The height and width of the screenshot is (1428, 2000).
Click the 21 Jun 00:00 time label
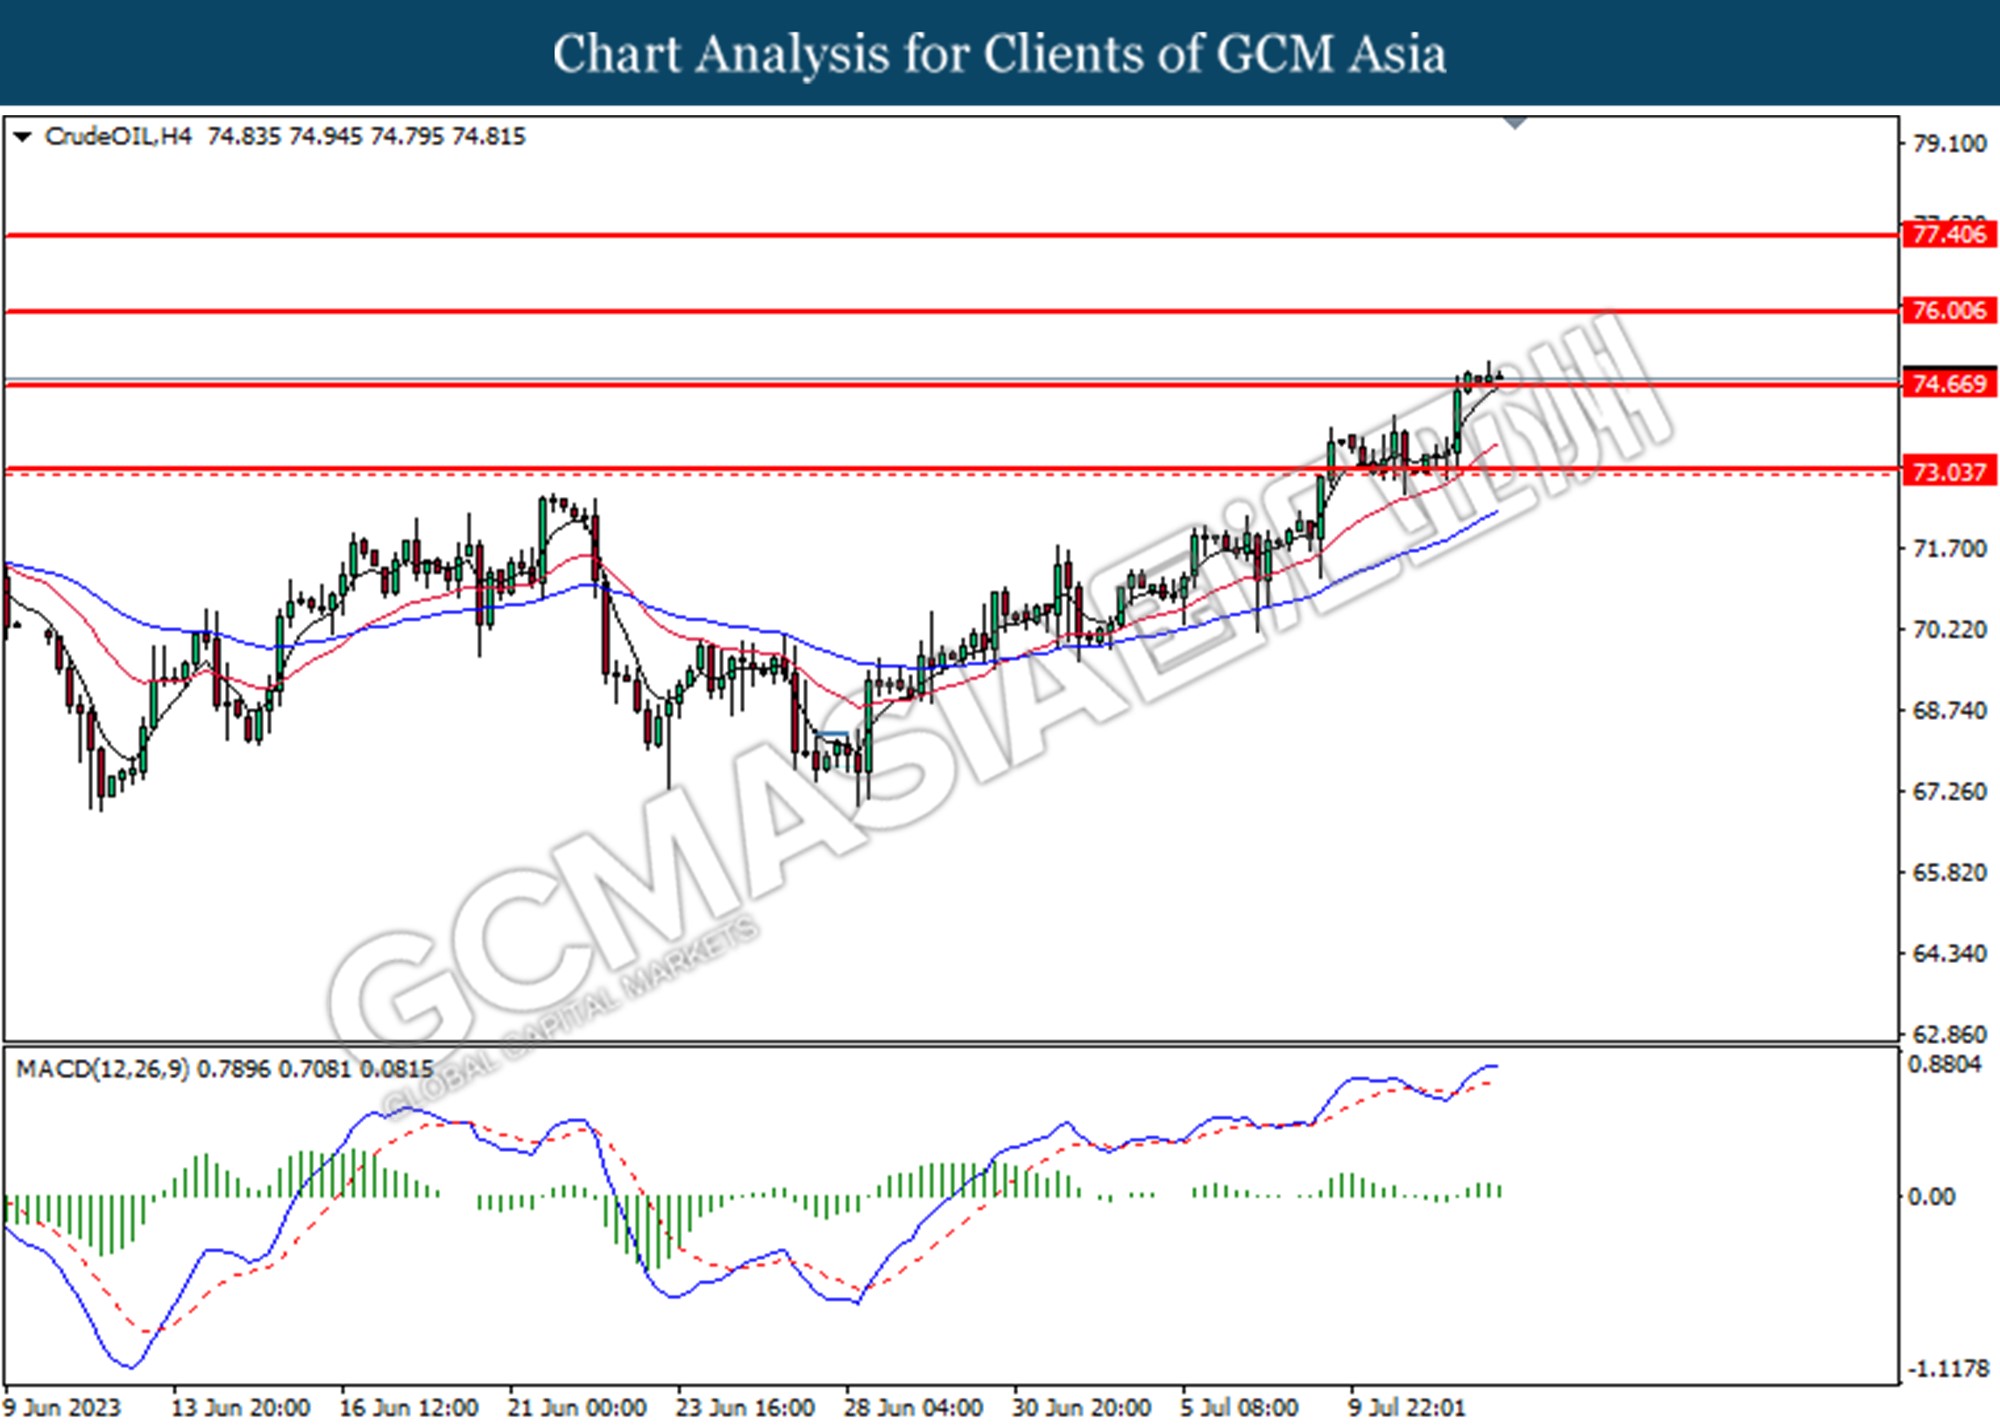[576, 1407]
